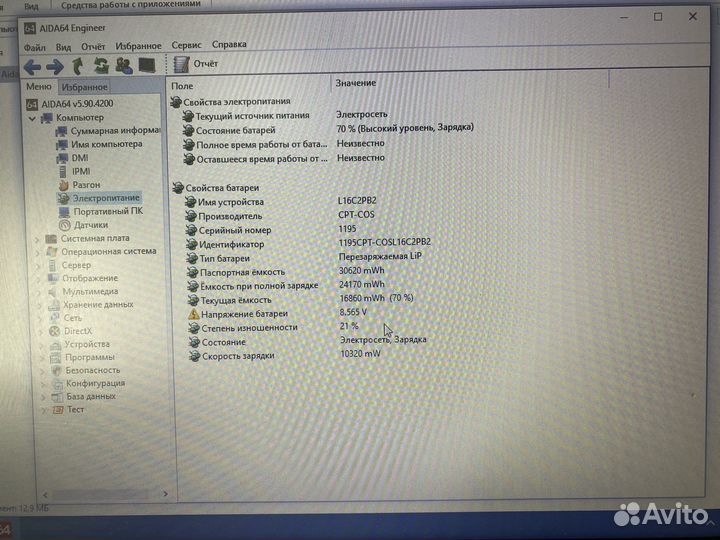Click the DirectX icon in tree

tap(55, 331)
